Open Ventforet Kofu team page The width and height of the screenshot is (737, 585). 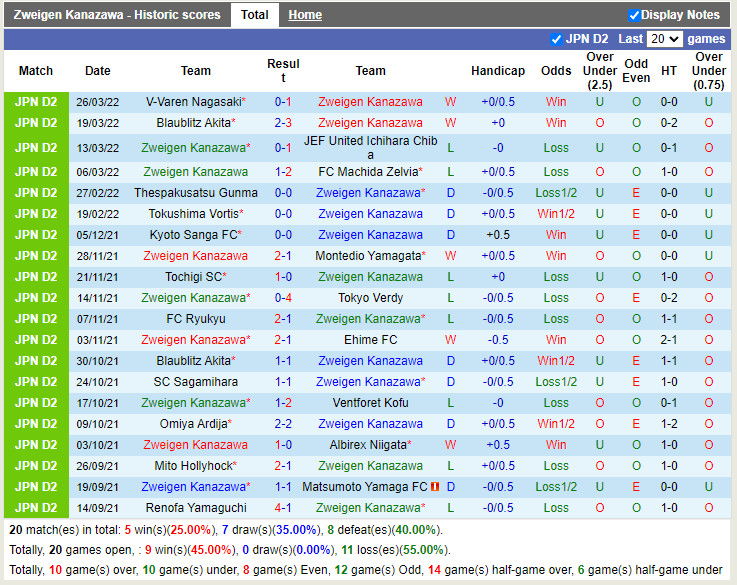370,403
